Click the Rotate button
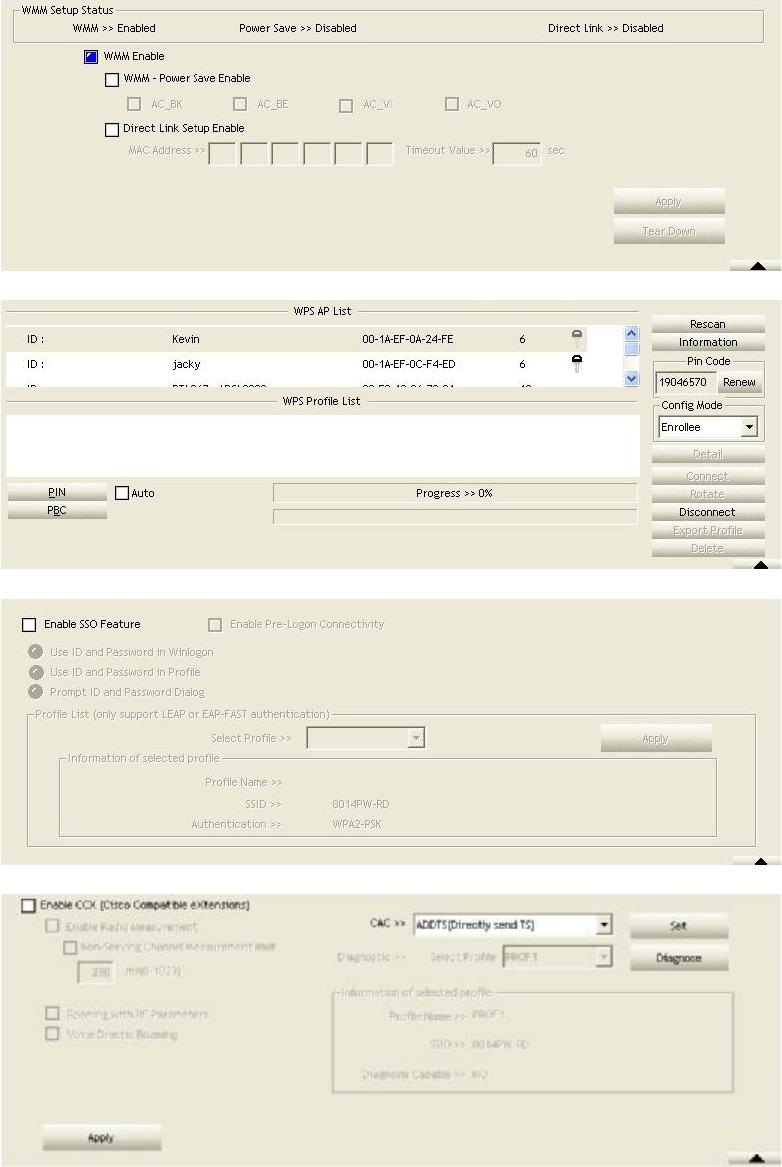Screen dimensions: 782x1167 (708, 494)
